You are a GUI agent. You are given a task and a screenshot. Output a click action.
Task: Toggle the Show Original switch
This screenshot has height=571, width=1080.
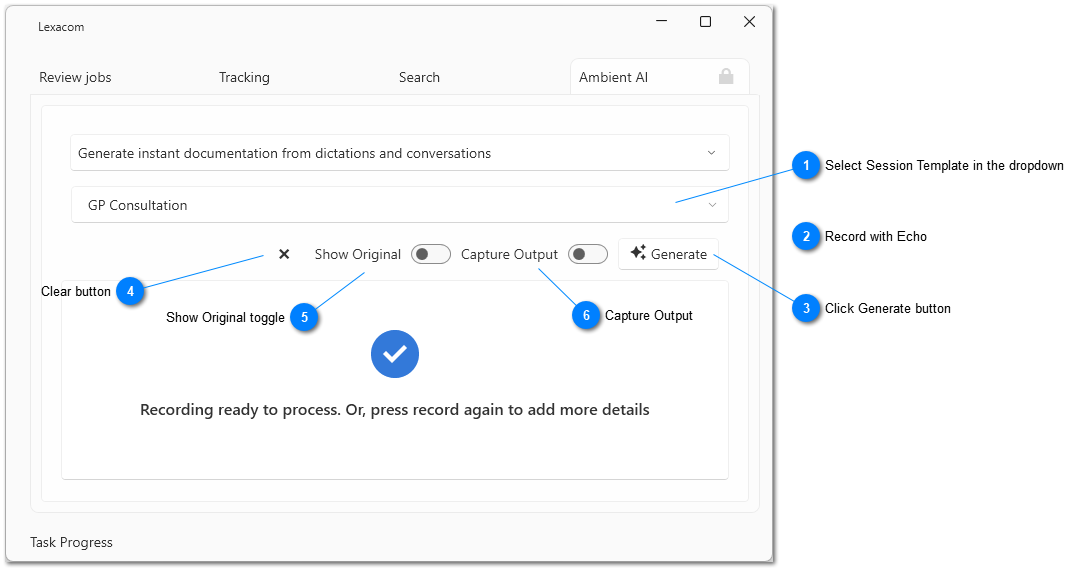(432, 255)
